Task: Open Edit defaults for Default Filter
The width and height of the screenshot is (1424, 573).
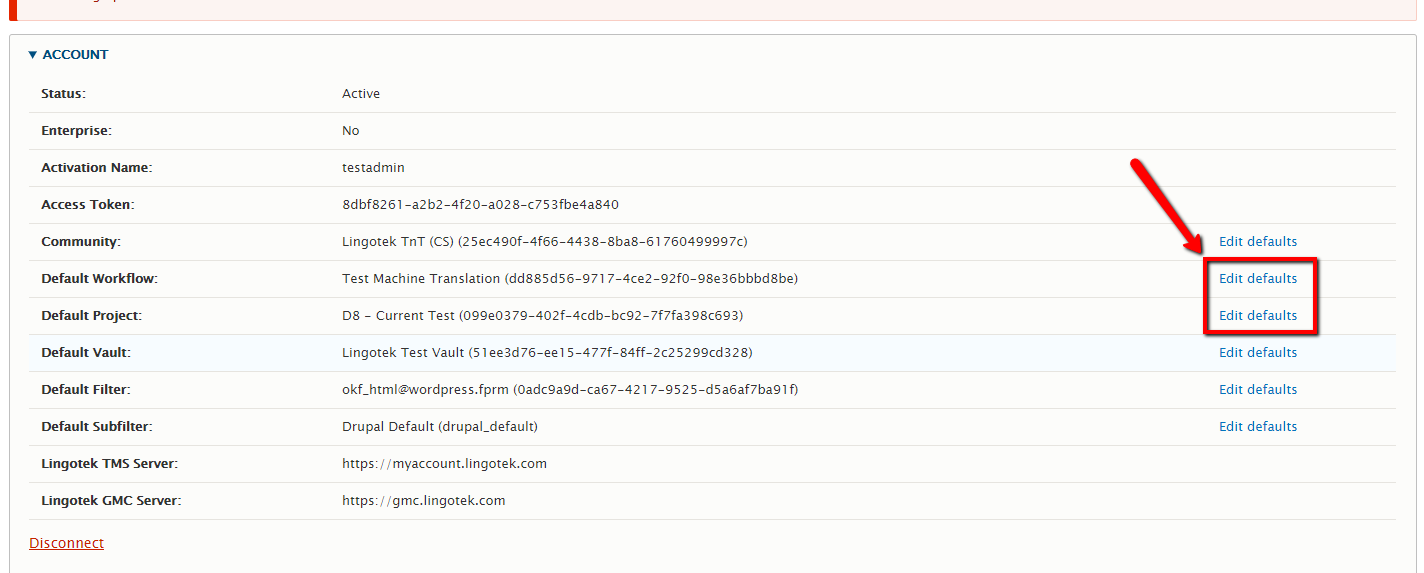Action: point(1257,389)
